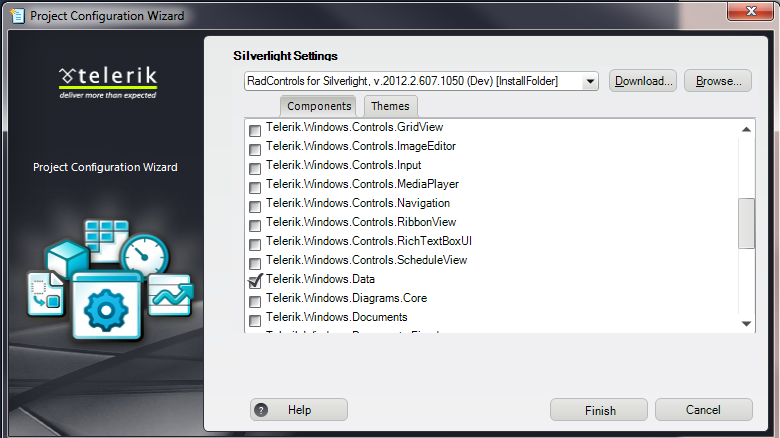This screenshot has height=438, width=780.
Task: Tick Telerik.Windows.Controls.RichTextBoxUI checkbox
Action: click(x=255, y=245)
